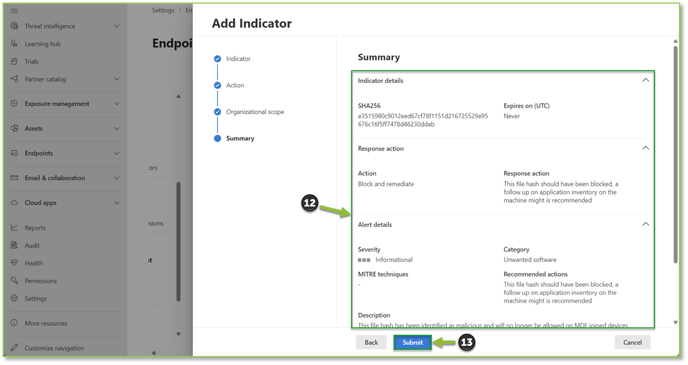Open Settings gear icon in sidebar
The image size is (688, 365).
(14, 298)
